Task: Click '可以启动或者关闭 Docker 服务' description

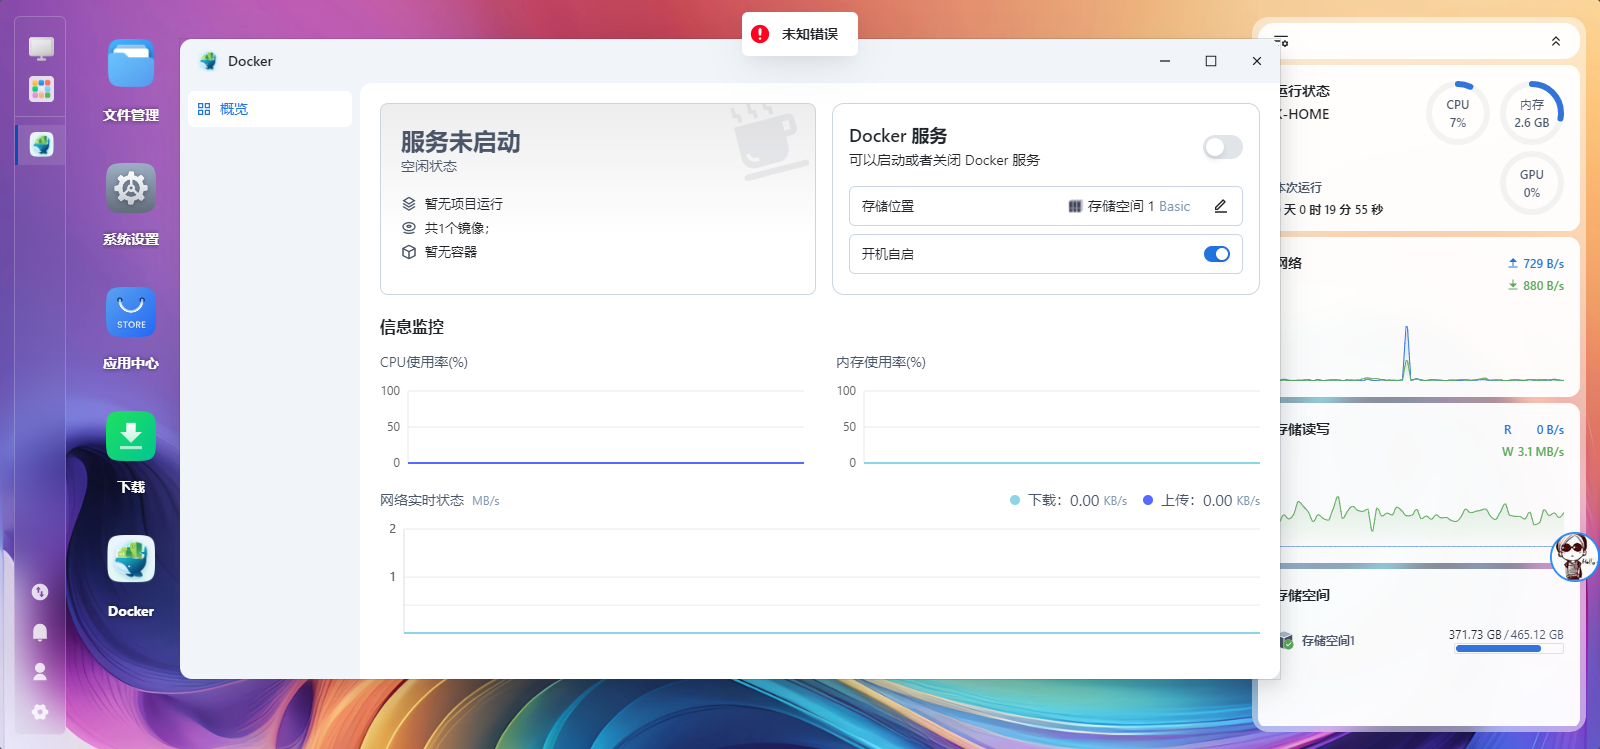Action: point(944,160)
